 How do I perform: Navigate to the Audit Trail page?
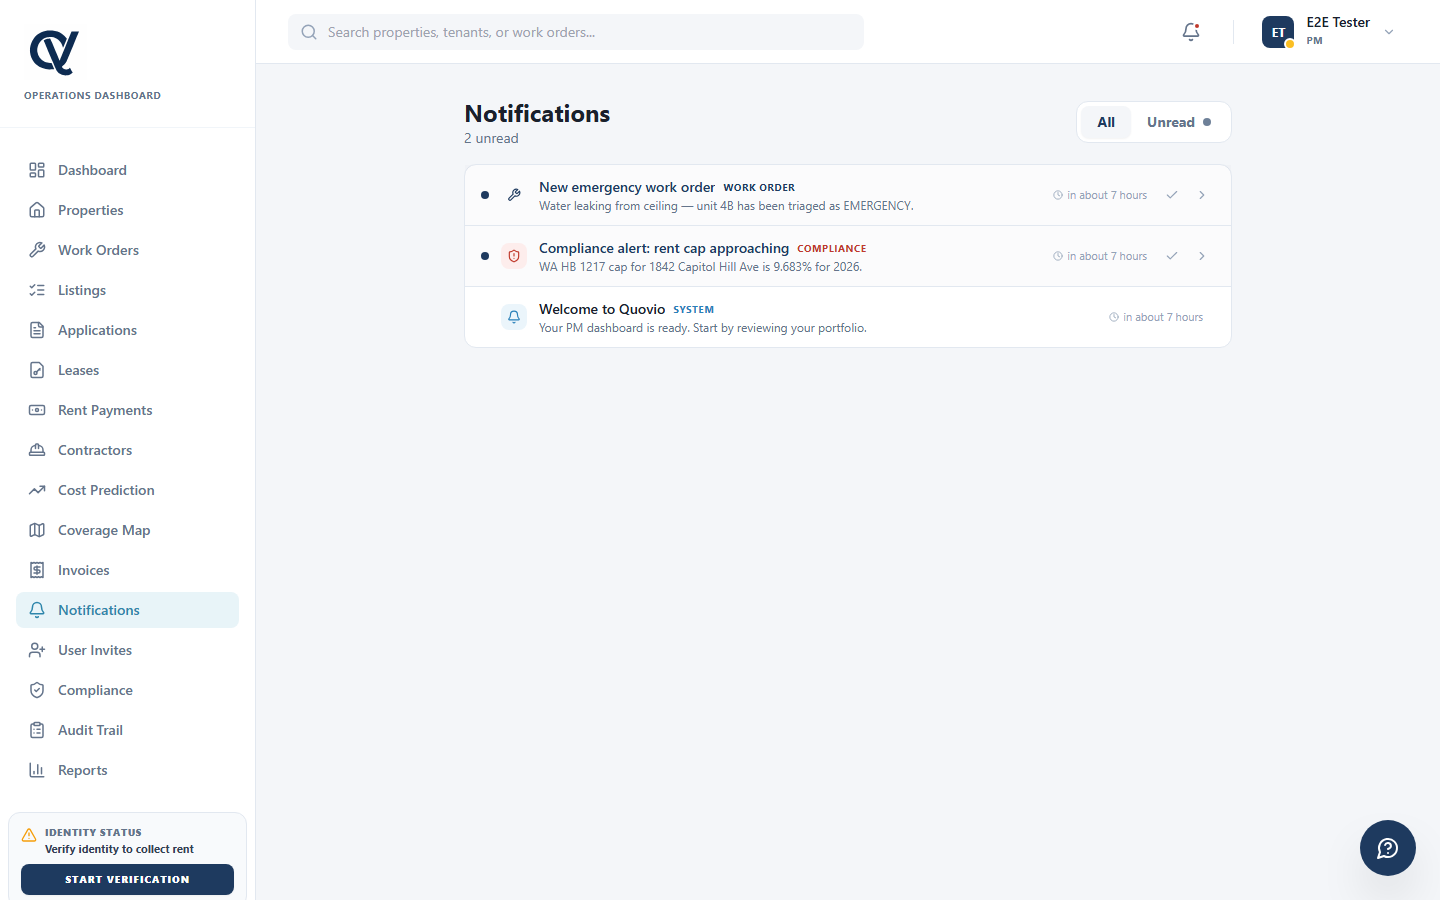click(x=88, y=729)
